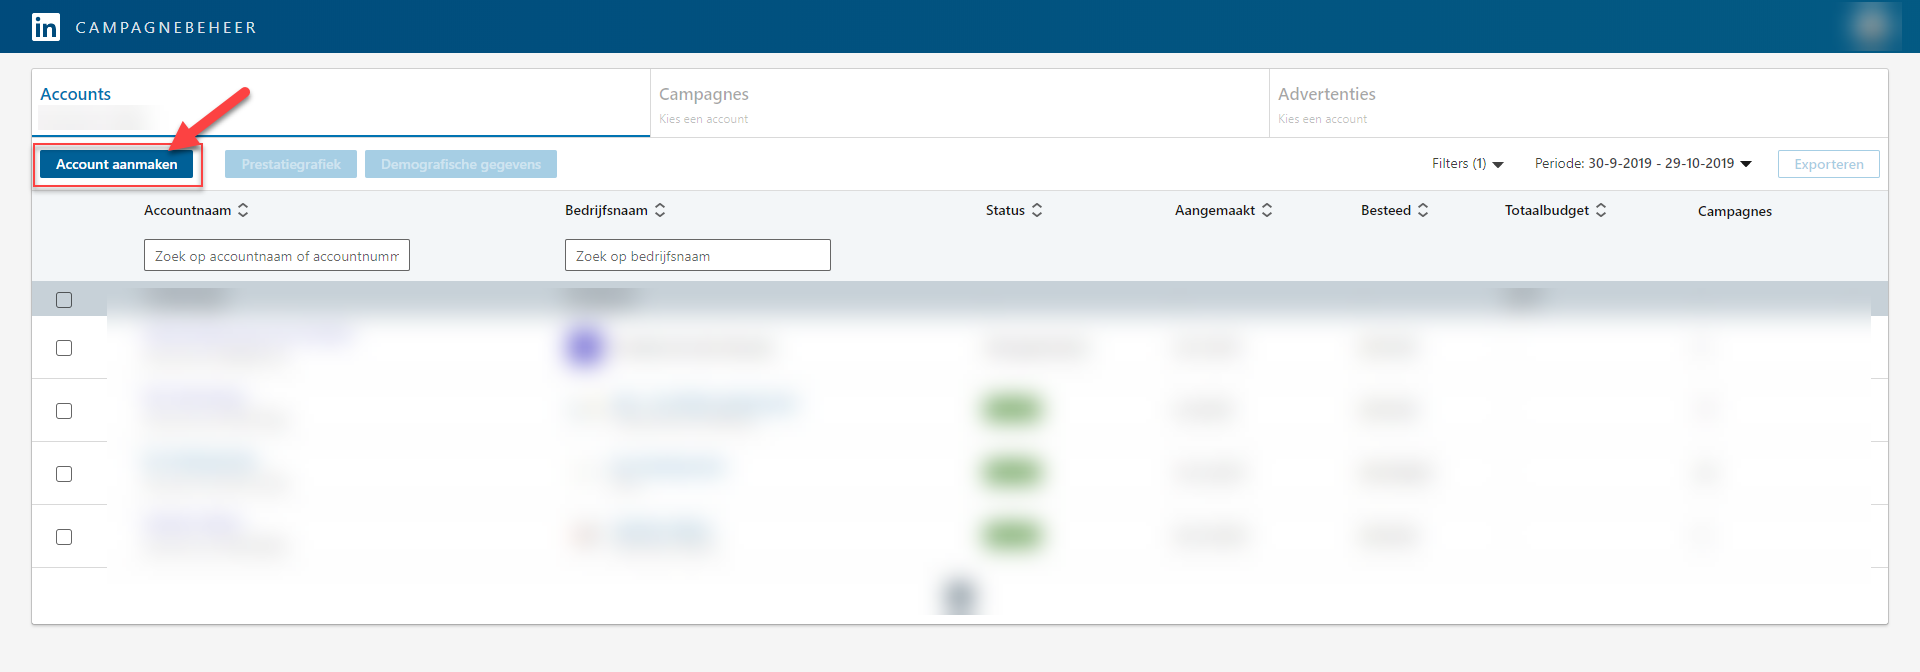Viewport: 1920px width, 672px height.
Task: Tick the select-all checkbox in header row
Action: 64,300
